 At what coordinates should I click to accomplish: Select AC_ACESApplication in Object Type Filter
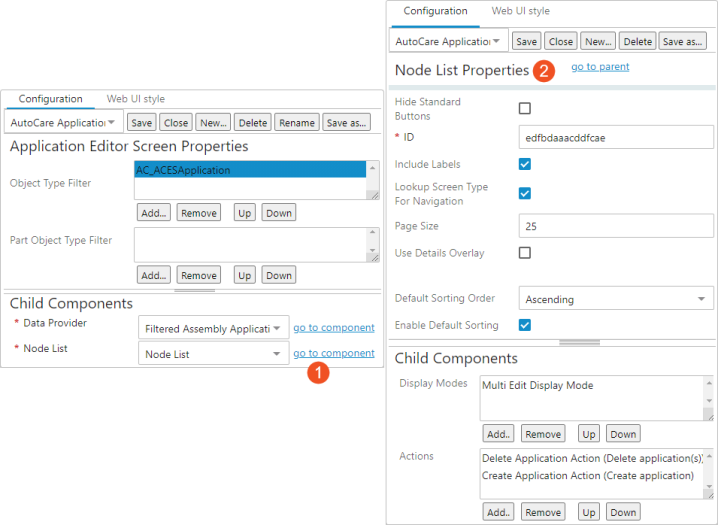tap(250, 170)
